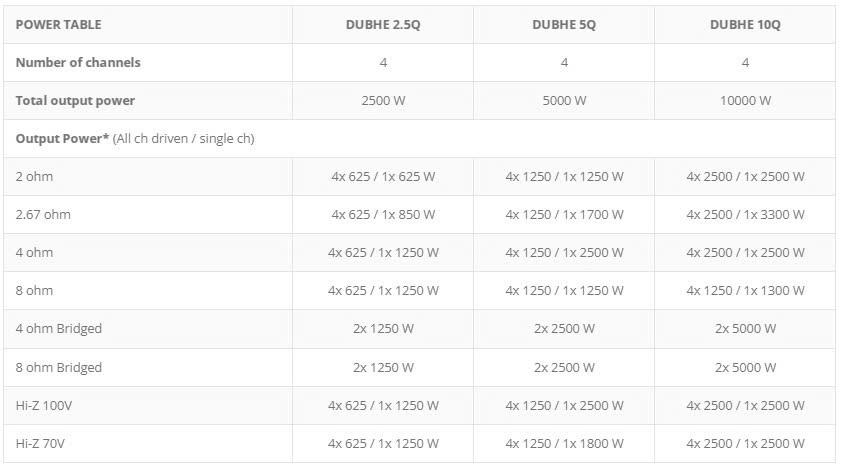Click the 10000 W total output cell
The height and width of the screenshot is (468, 843).
tap(745, 100)
